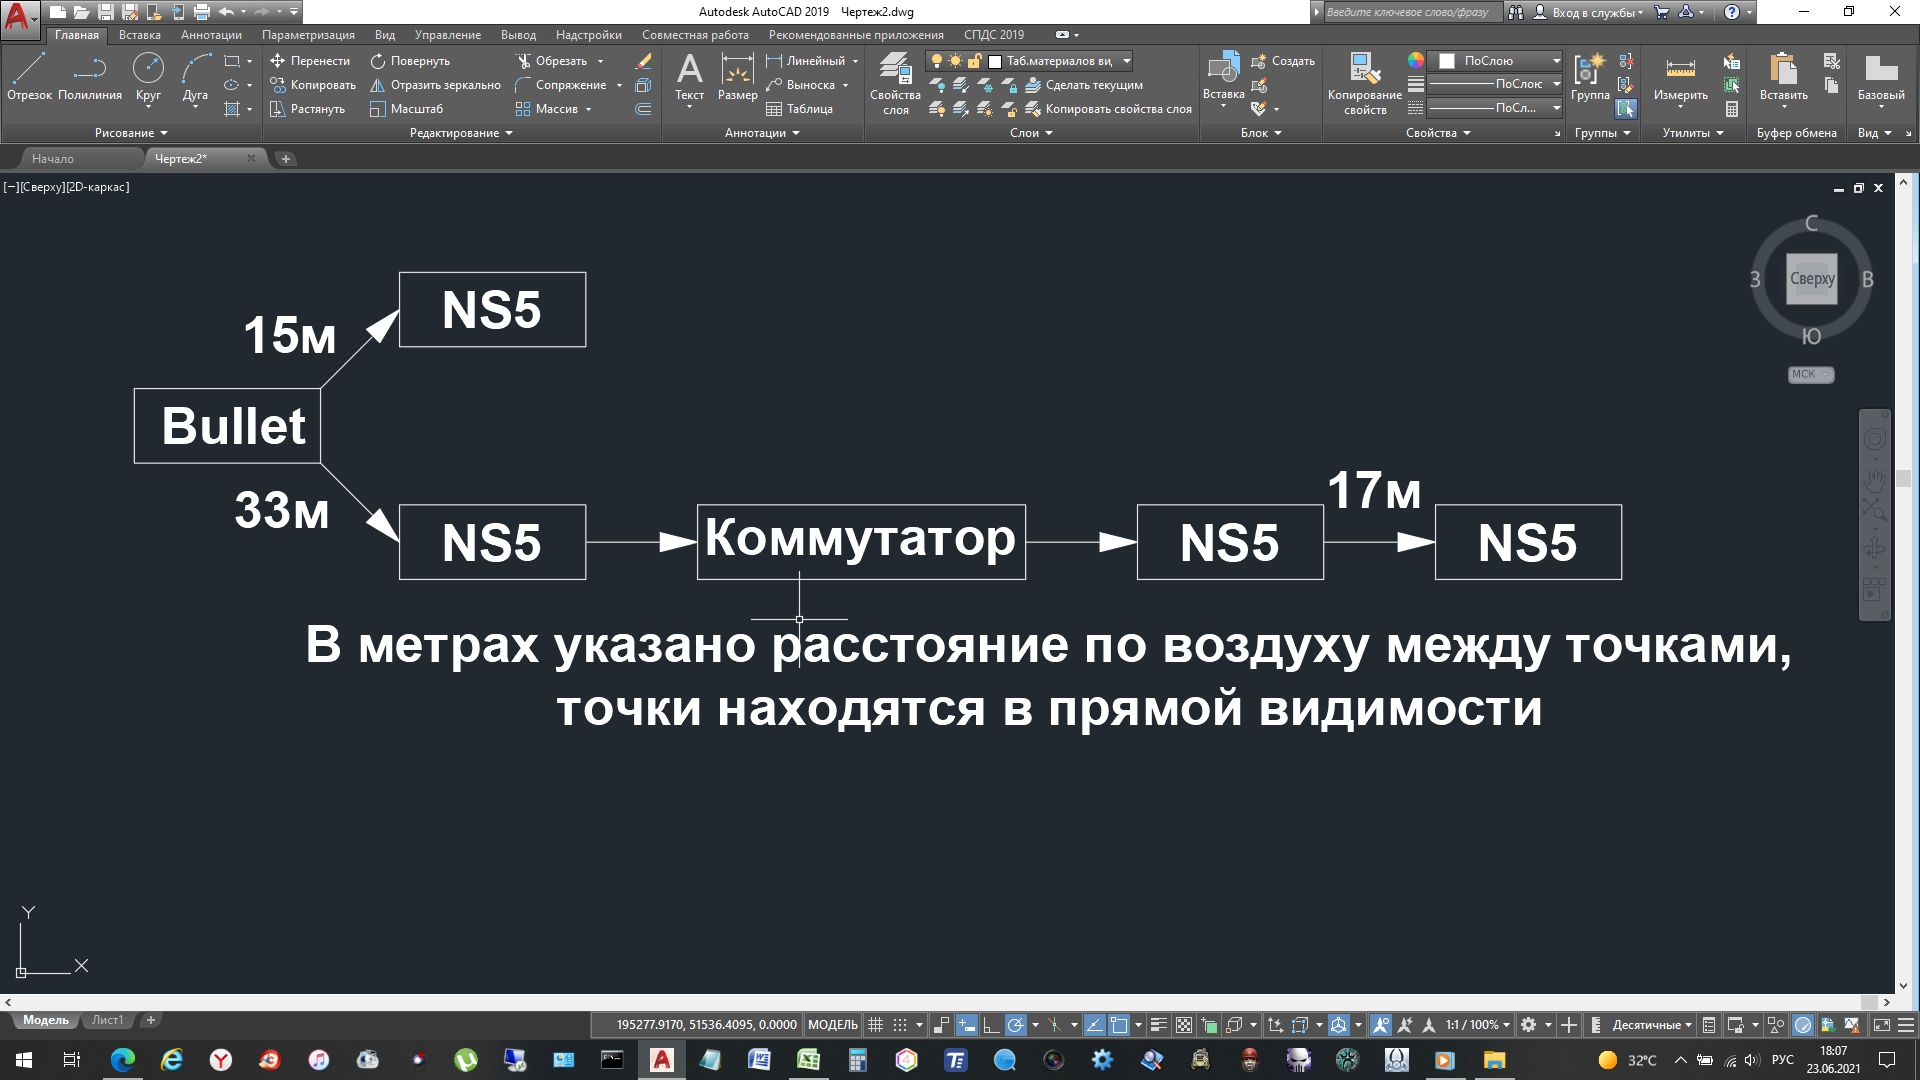Viewport: 1920px width, 1080px height.
Task: Click Сделать текущим layer button
Action: pos(1083,85)
